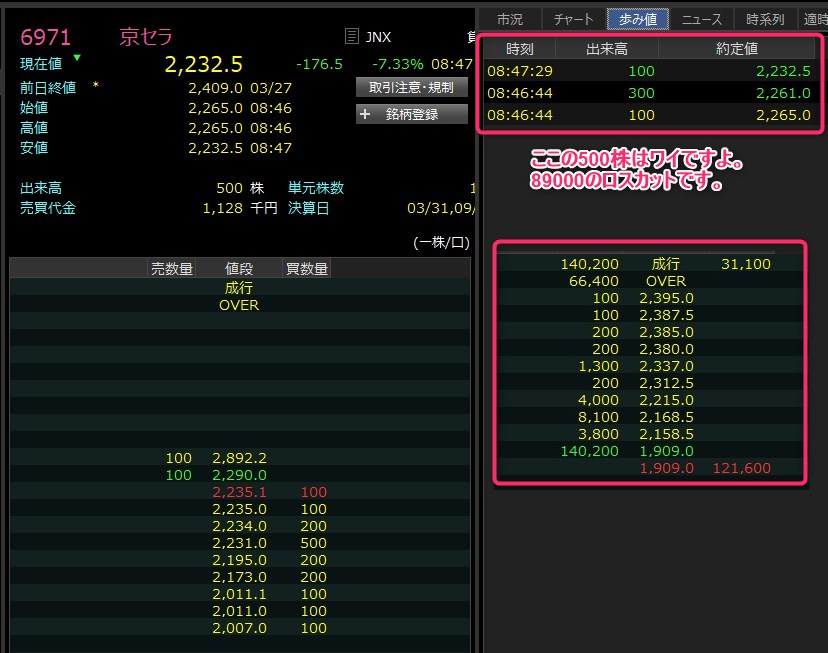828x653 pixels.
Task: Switch to the 市況 tab
Action: [510, 19]
